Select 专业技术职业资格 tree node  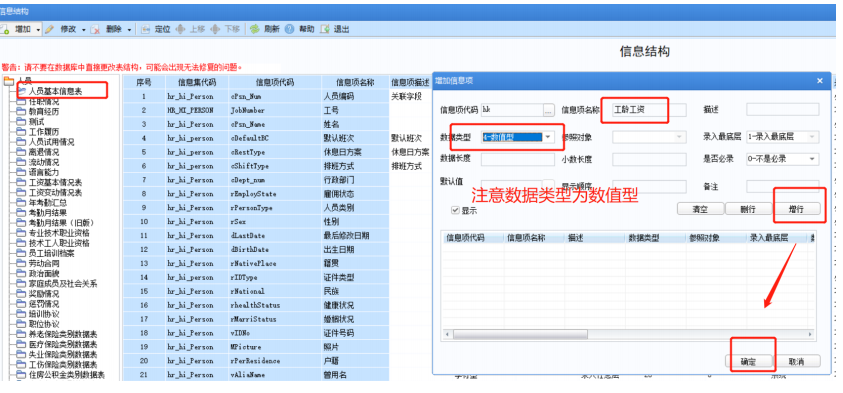point(59,233)
